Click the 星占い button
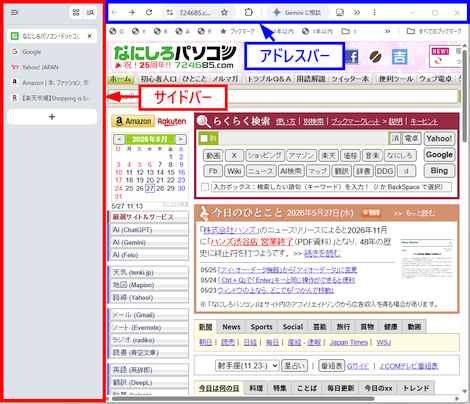 pos(294,366)
